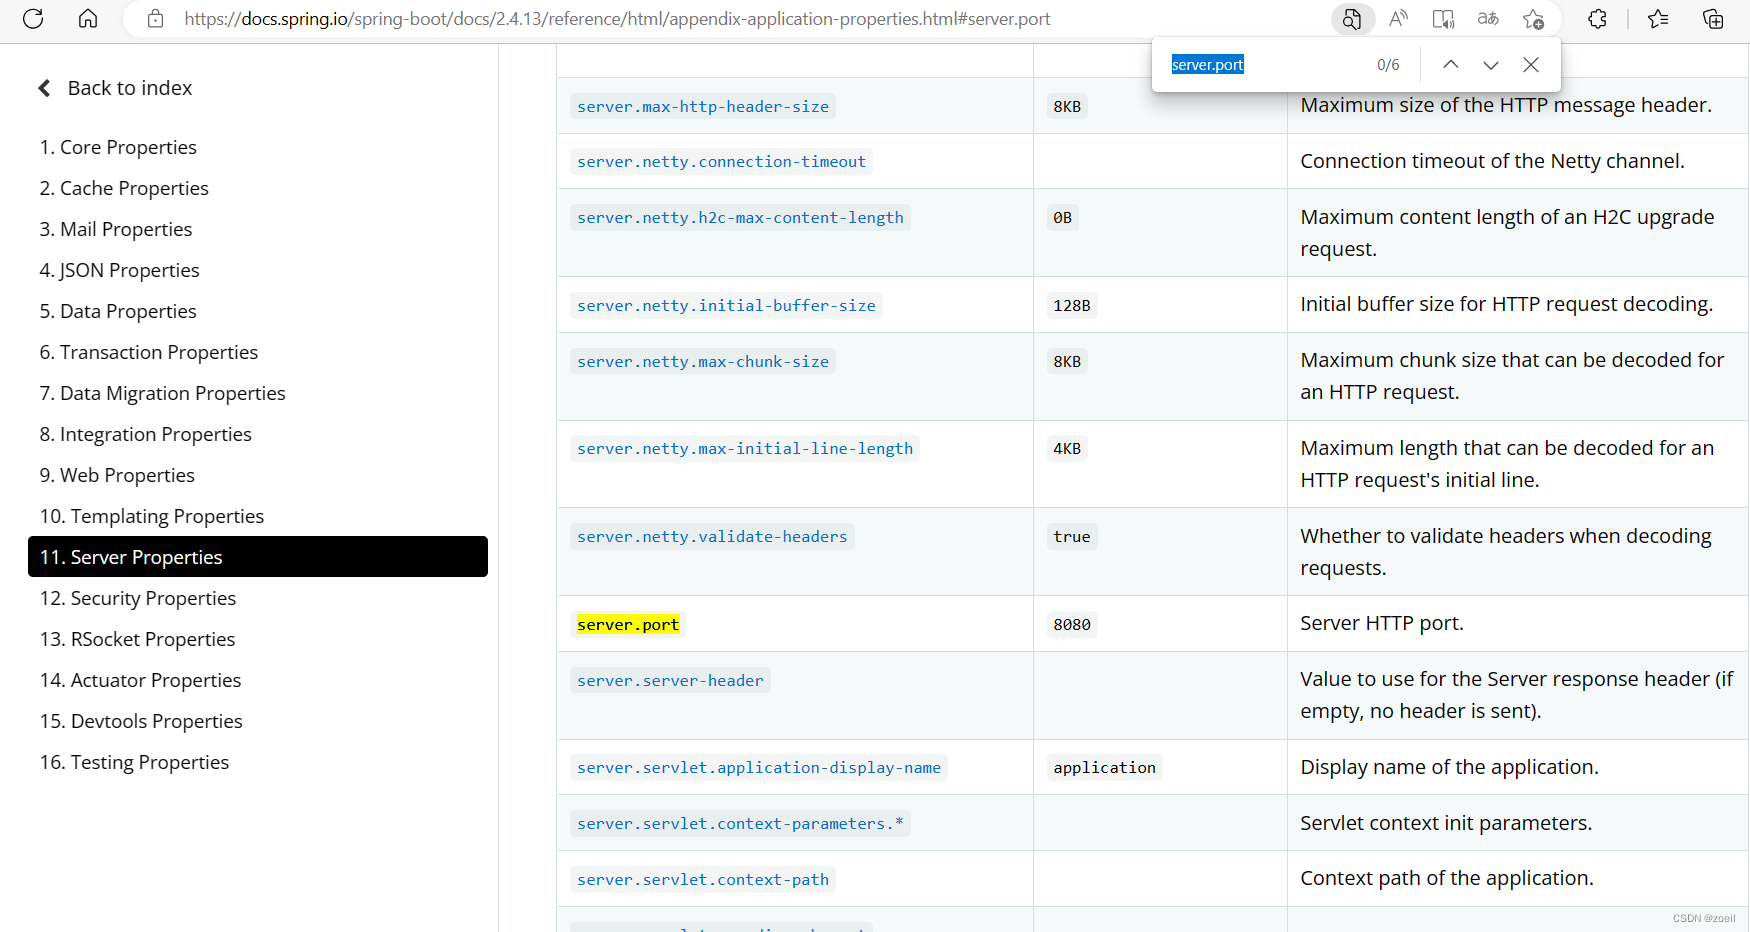Open the Collections panel
Screen dimensions: 1750x932
click(x=1712, y=18)
